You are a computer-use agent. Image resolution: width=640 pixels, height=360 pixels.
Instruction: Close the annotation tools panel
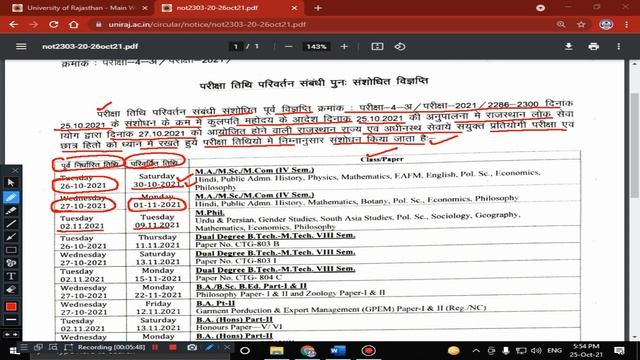coord(15,170)
